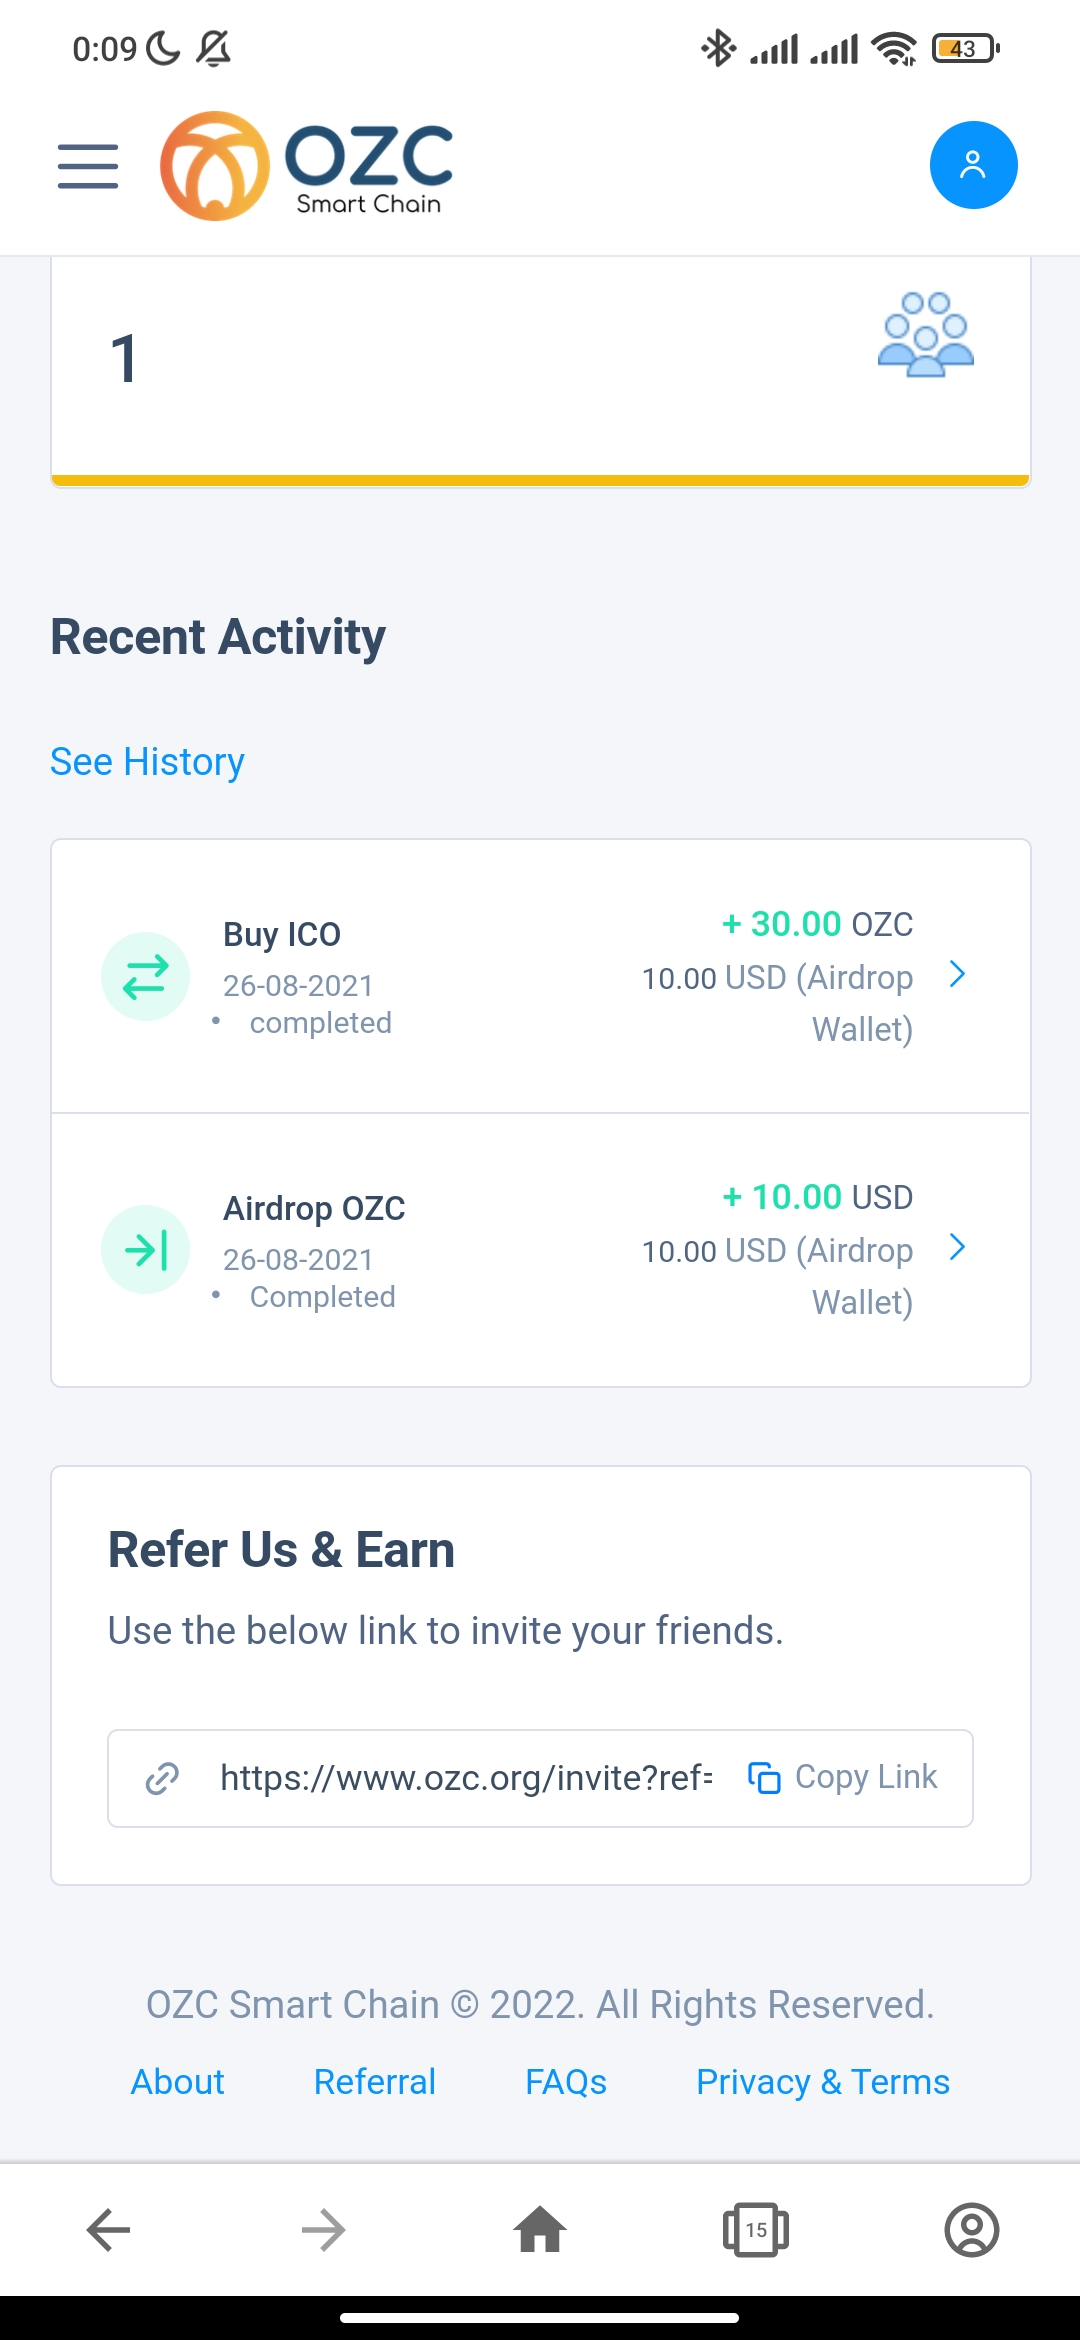The image size is (1080, 2340).
Task: Go back with the browser back arrow
Action: click(108, 2230)
